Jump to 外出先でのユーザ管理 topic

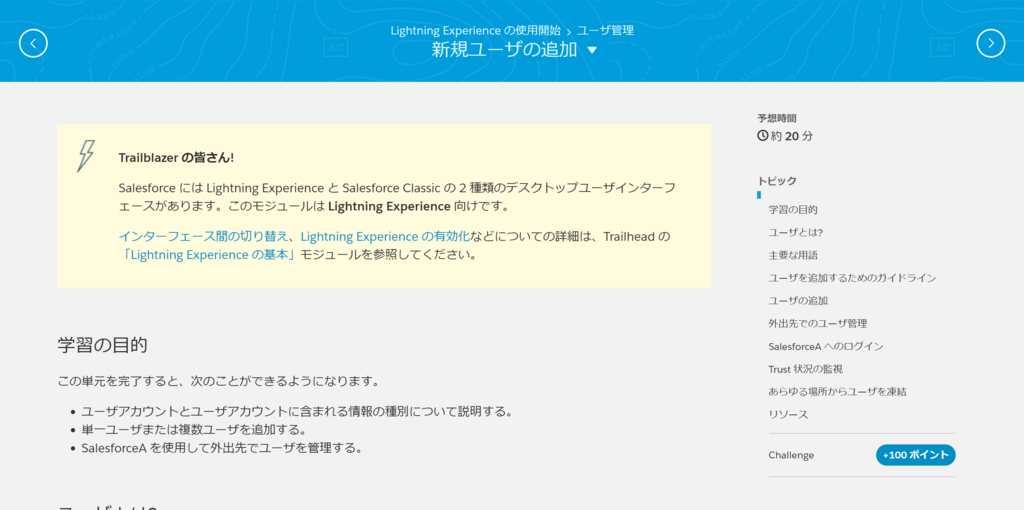pyautogui.click(x=818, y=324)
